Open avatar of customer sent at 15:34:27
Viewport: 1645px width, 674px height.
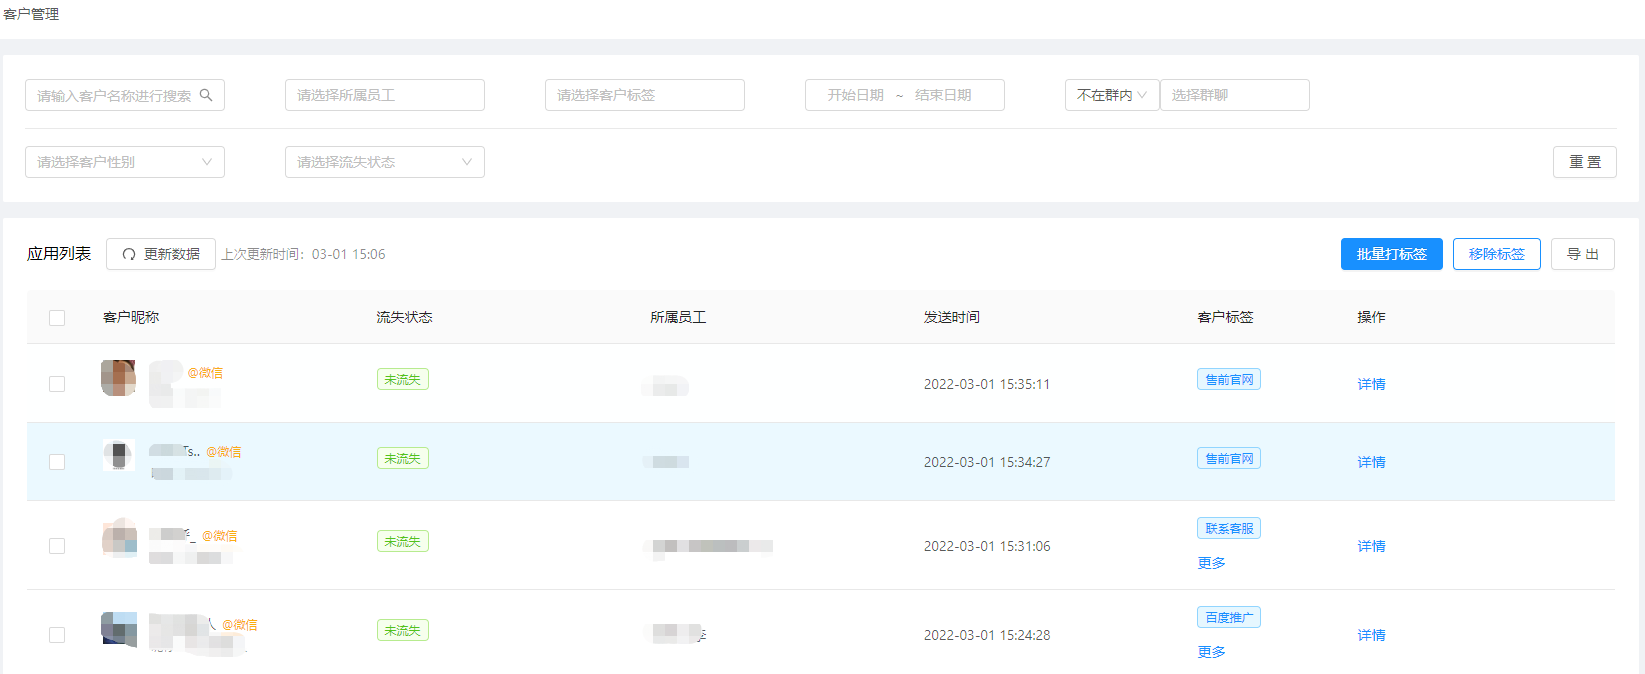[x=118, y=456]
